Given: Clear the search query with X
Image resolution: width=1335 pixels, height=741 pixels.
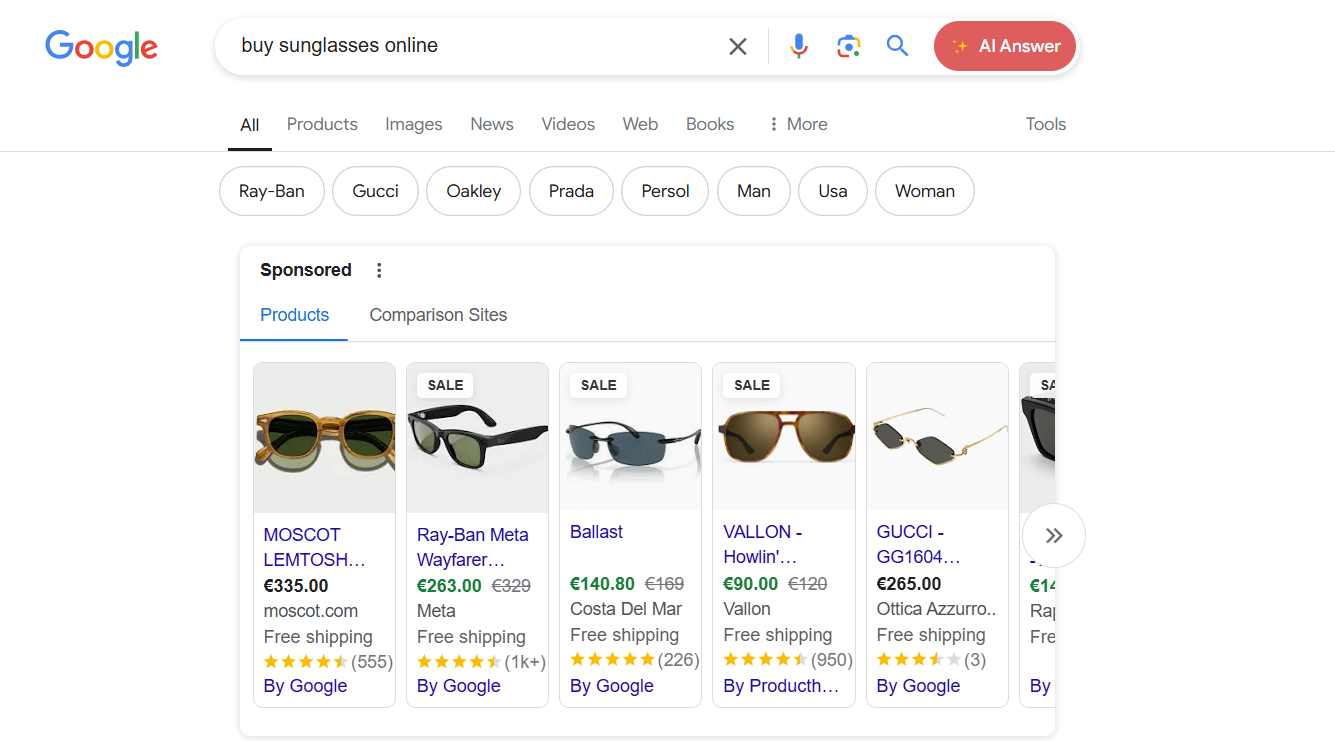Looking at the screenshot, I should 738,46.
